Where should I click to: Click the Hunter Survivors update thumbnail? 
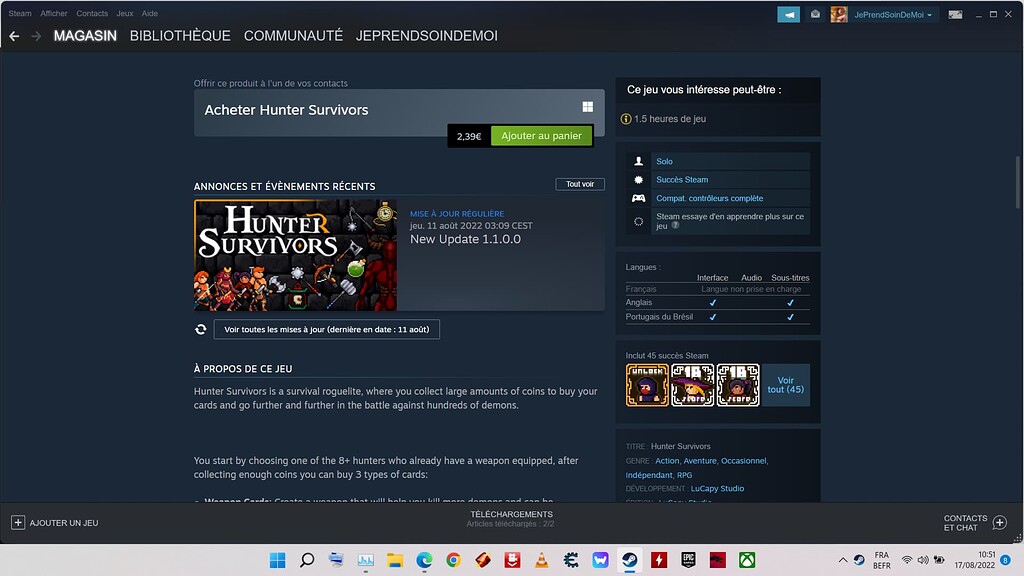(295, 255)
